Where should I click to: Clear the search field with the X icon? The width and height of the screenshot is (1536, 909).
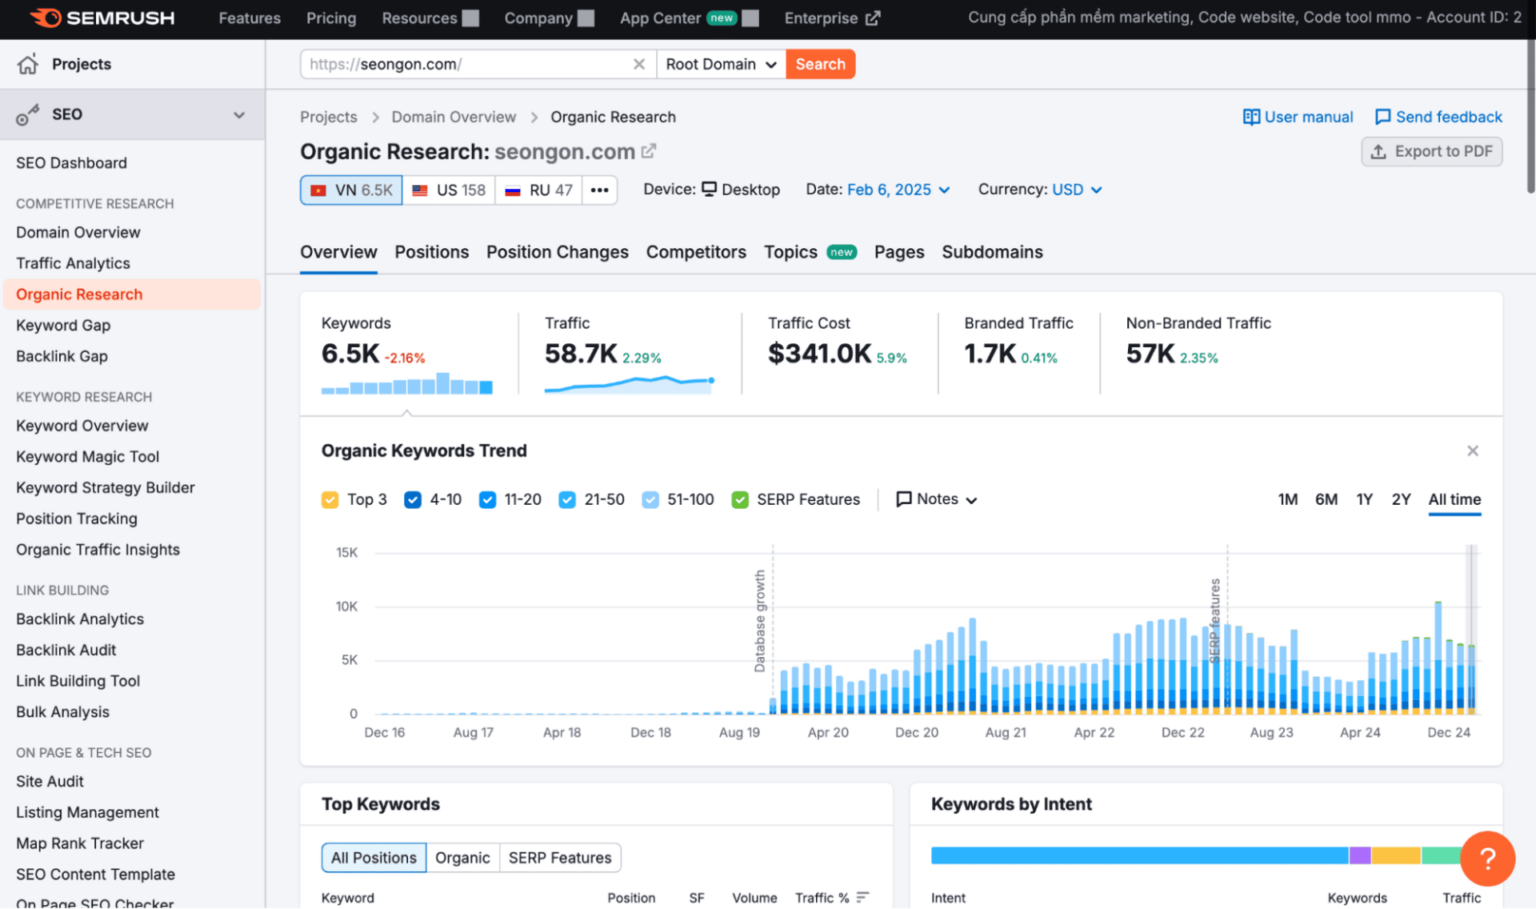(639, 63)
